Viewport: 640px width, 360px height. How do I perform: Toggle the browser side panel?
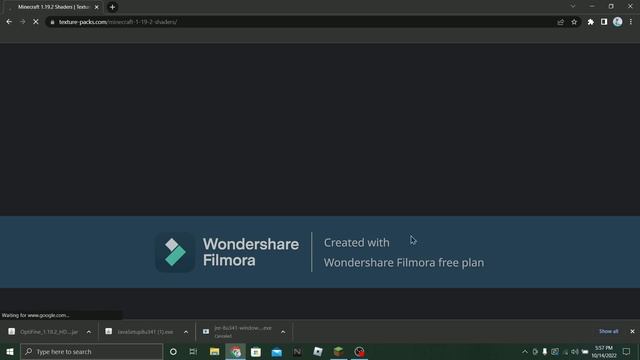[604, 22]
